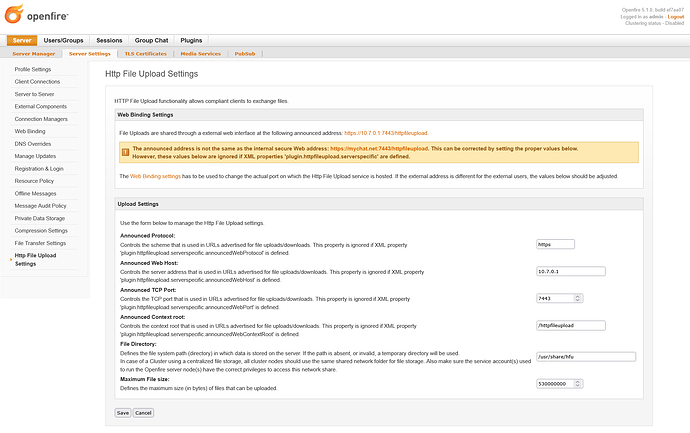Follow the Web Binding settings link
Screen dimensions: 690x433
[x=155, y=176]
